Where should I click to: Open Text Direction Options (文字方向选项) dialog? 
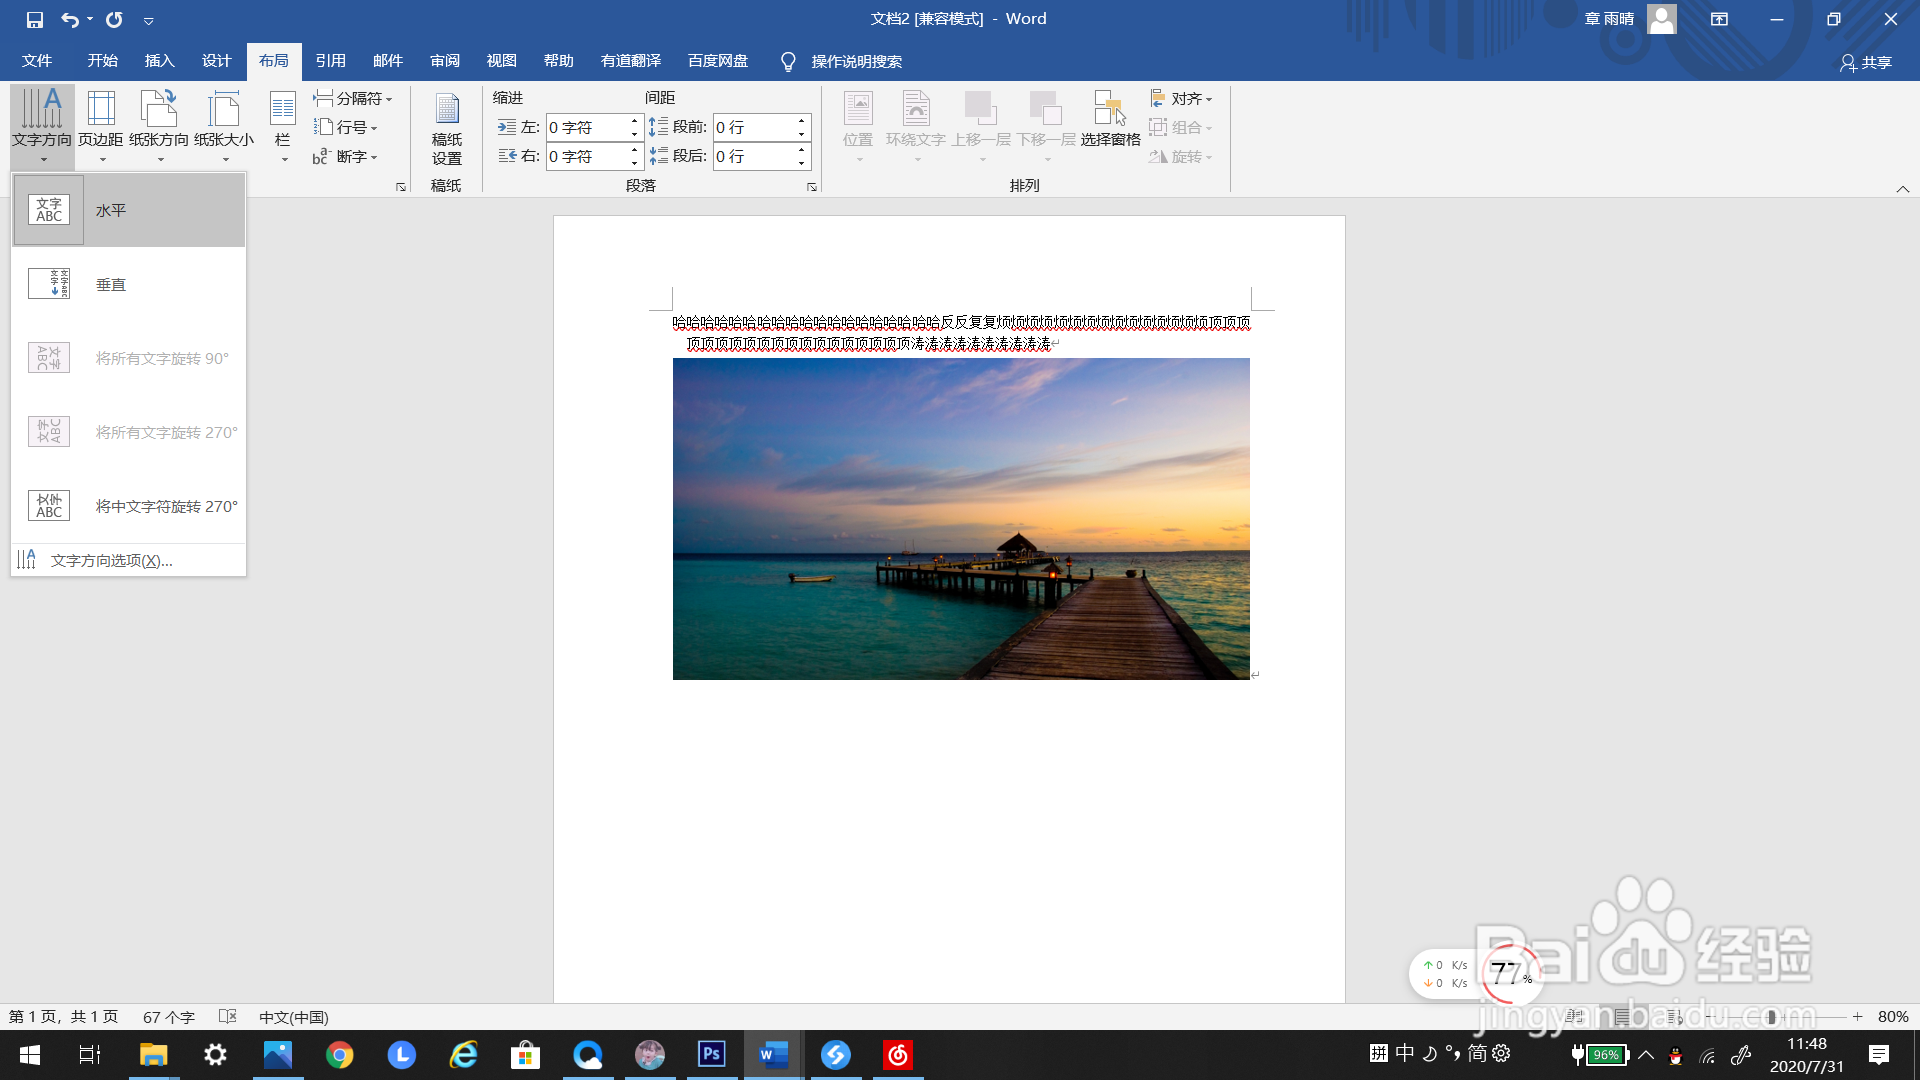click(111, 560)
